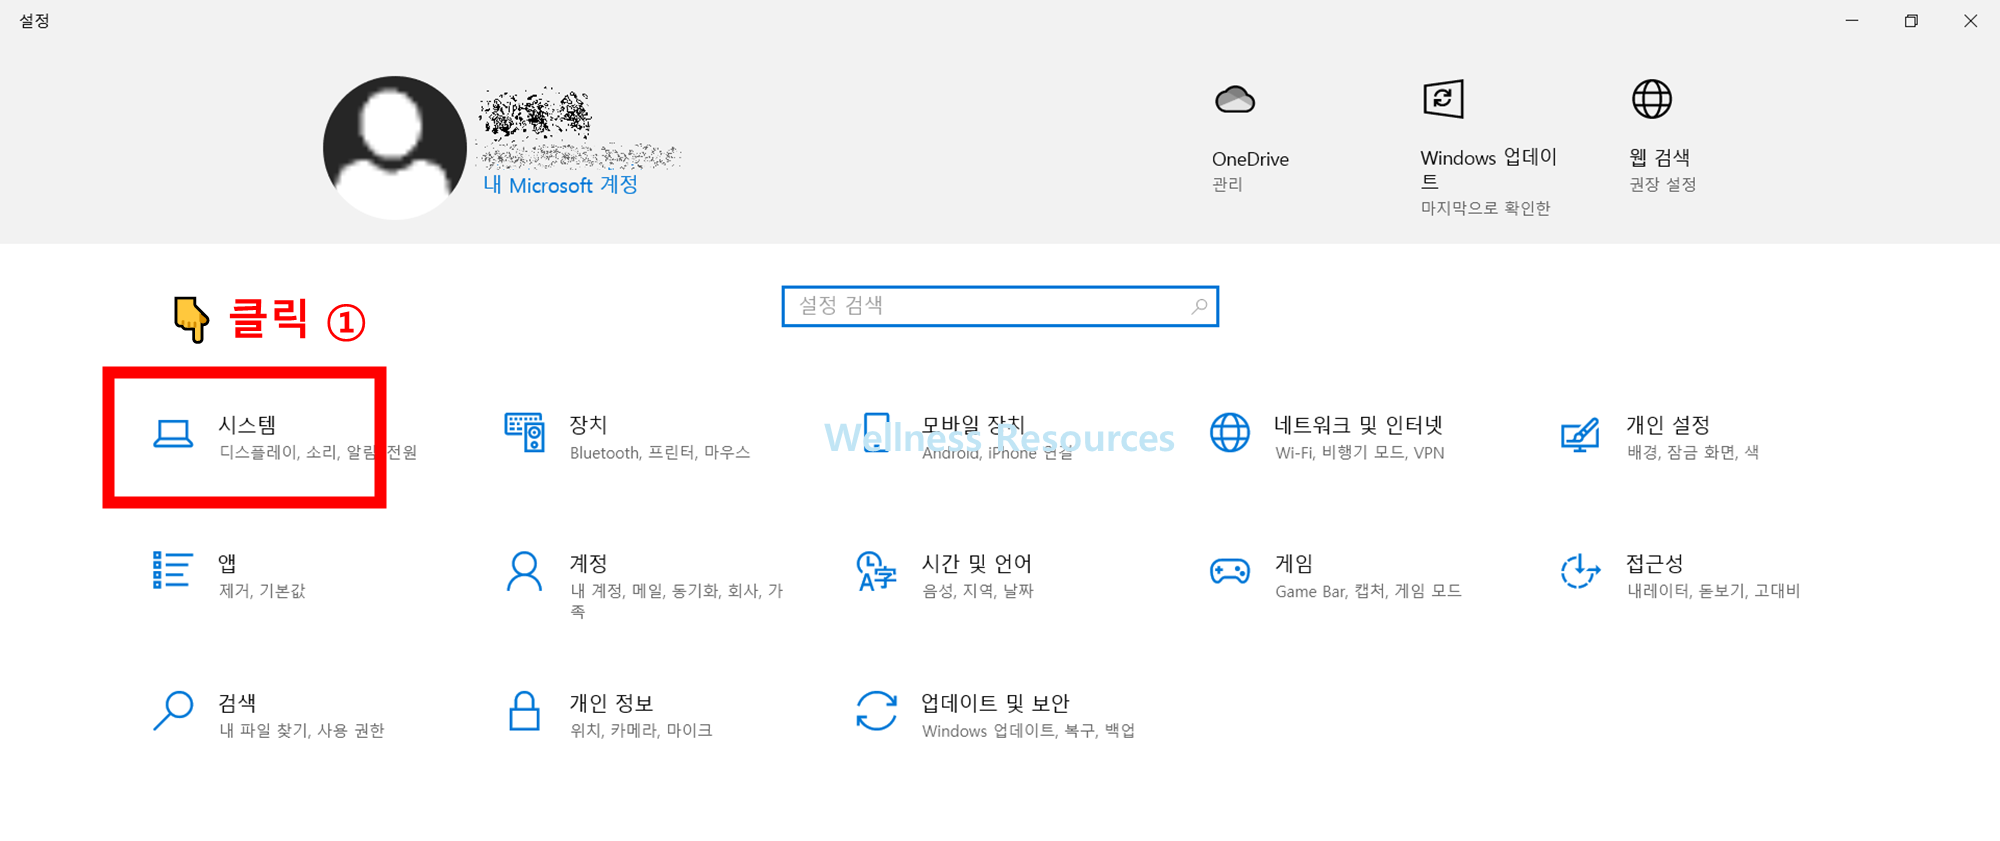Click the 업데이트 및 보안 title
Screen dimensions: 2000x841
point(996,703)
